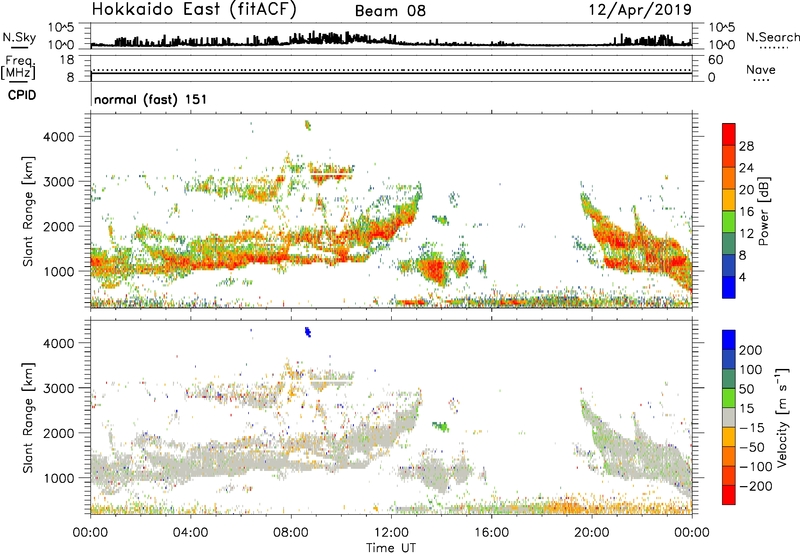Click the velocity panel 'Slant Range [km]' label
The width and height of the screenshot is (800, 554).
pyautogui.click(x=28, y=418)
